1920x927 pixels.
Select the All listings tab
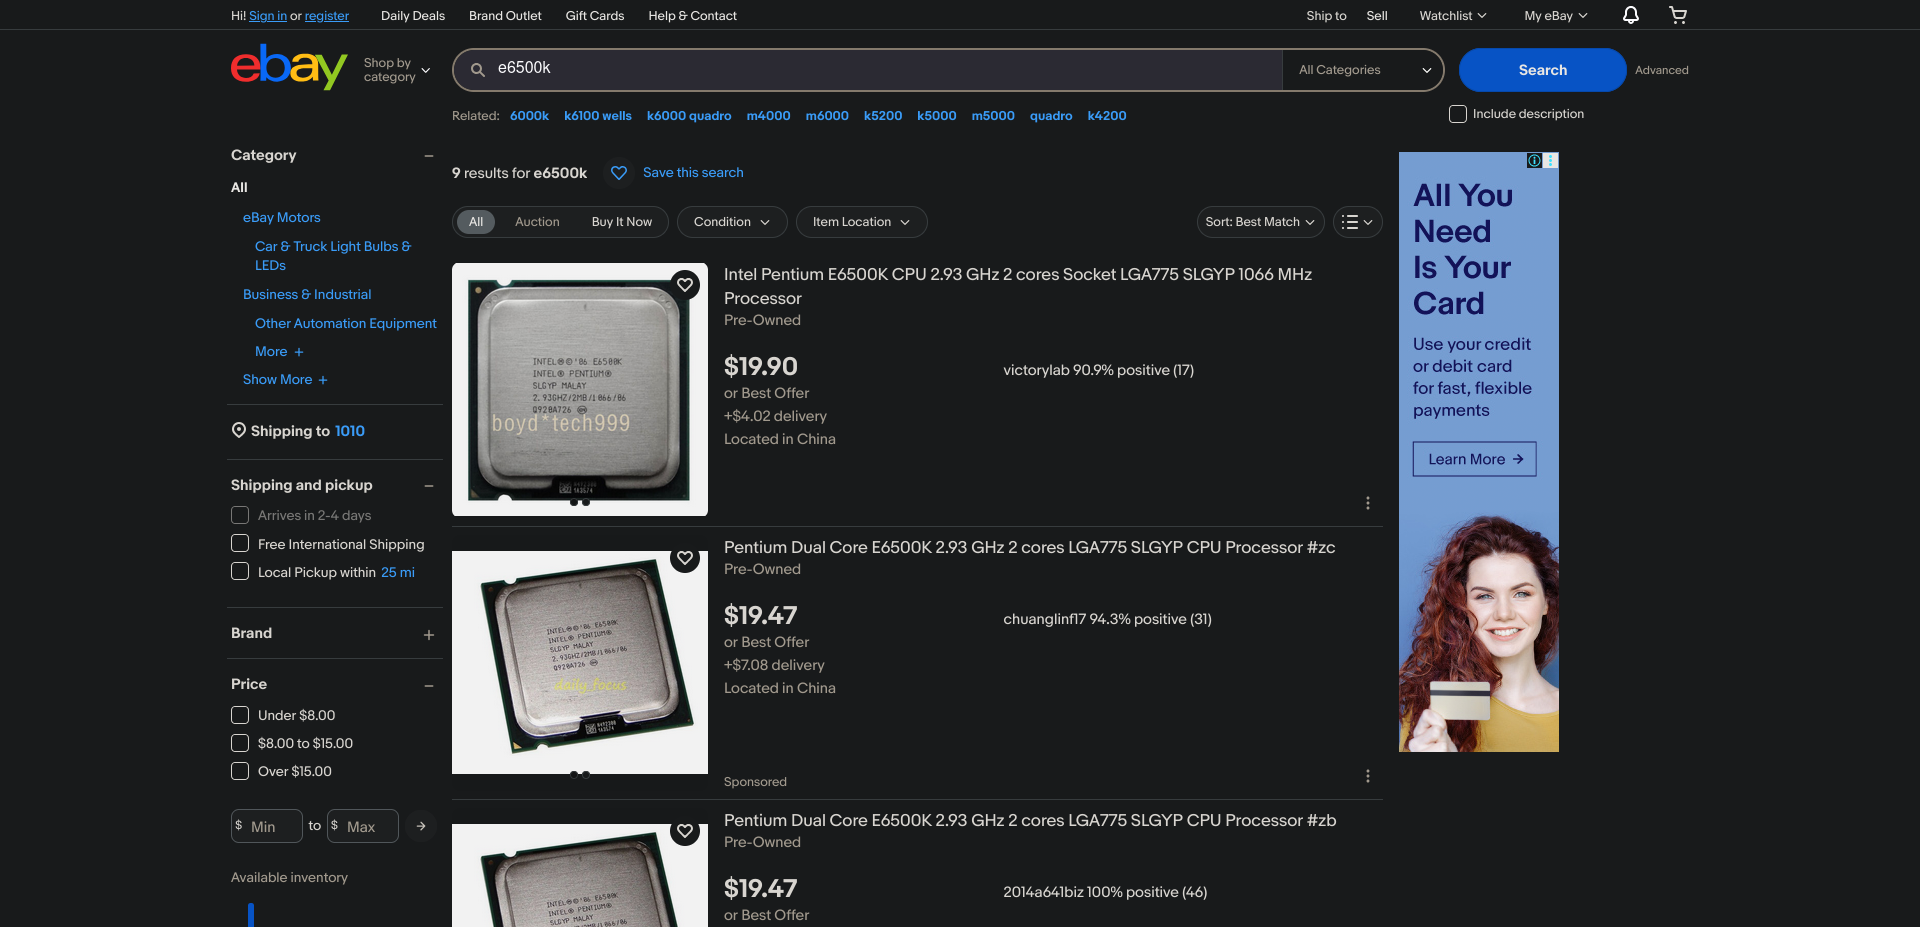476,222
